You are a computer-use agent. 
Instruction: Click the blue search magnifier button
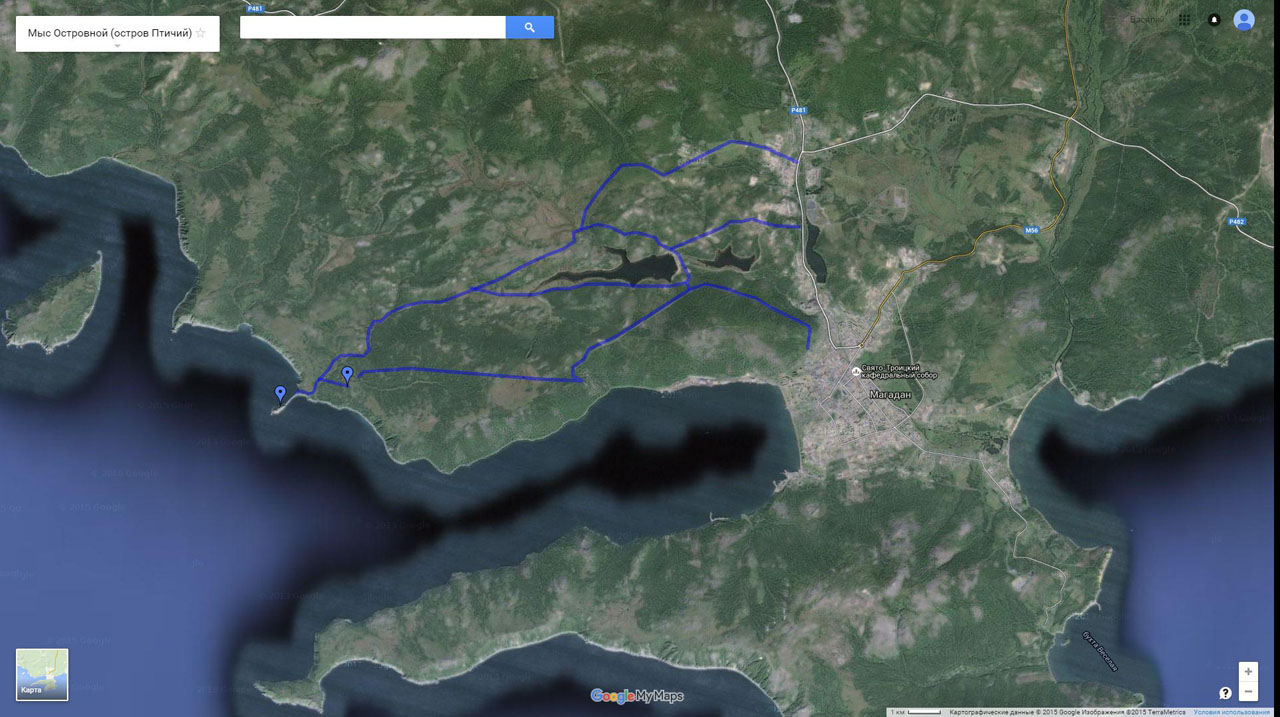click(530, 27)
